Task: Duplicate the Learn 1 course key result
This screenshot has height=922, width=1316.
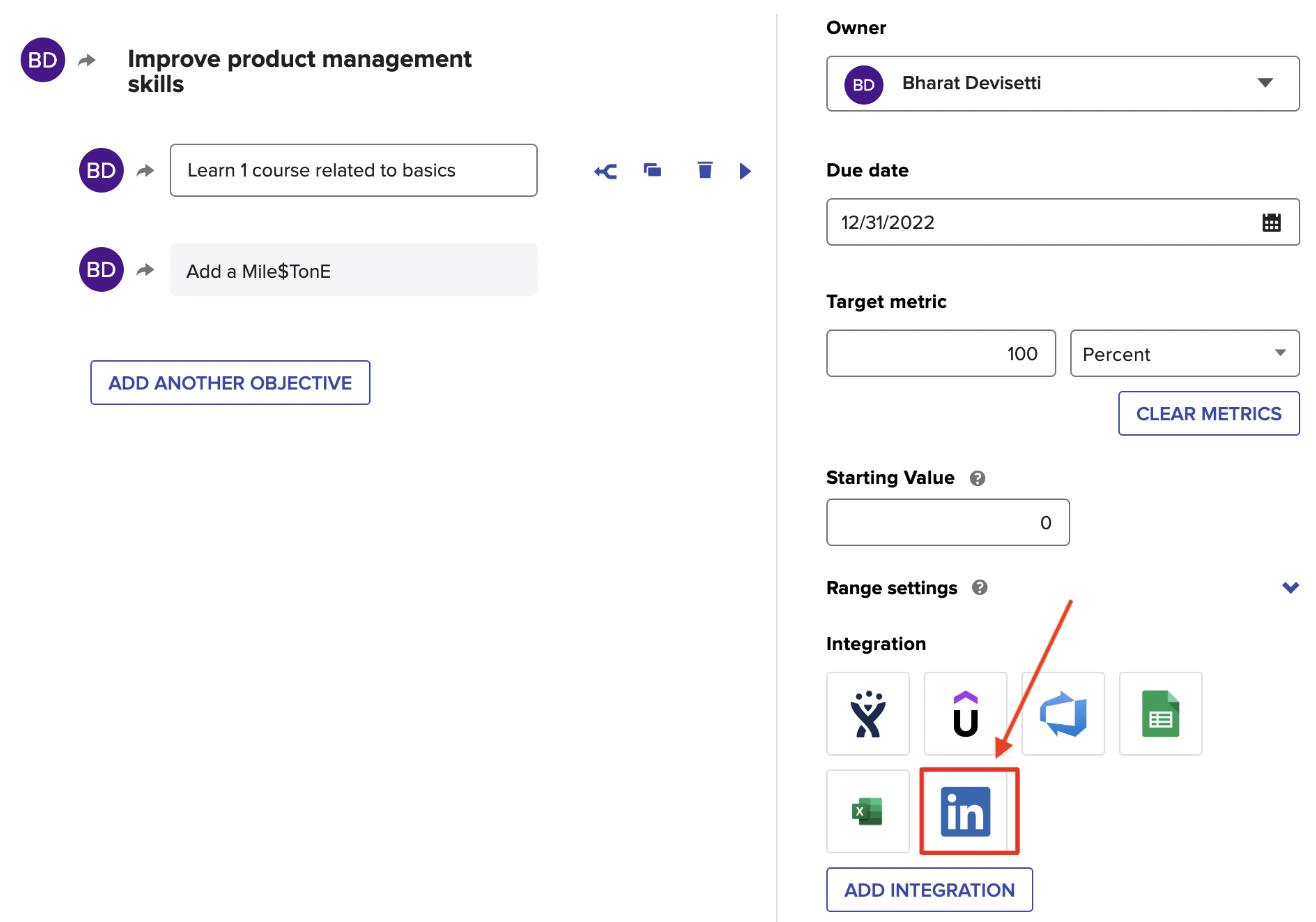Action: click(653, 170)
